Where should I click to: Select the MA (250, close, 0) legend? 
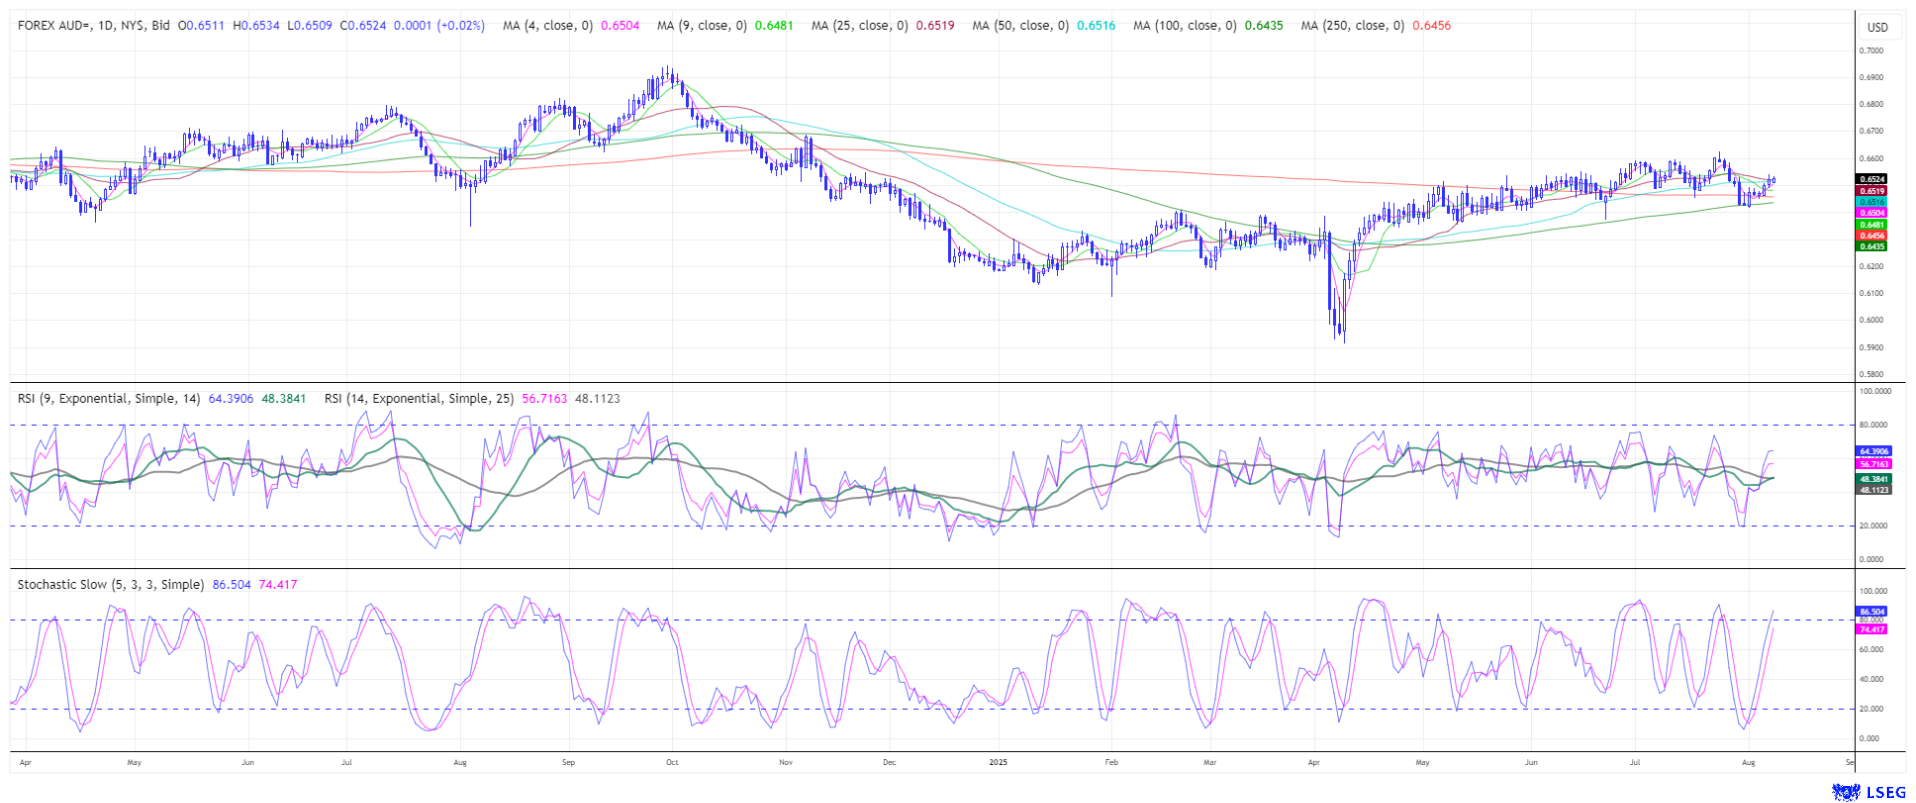pos(1352,26)
